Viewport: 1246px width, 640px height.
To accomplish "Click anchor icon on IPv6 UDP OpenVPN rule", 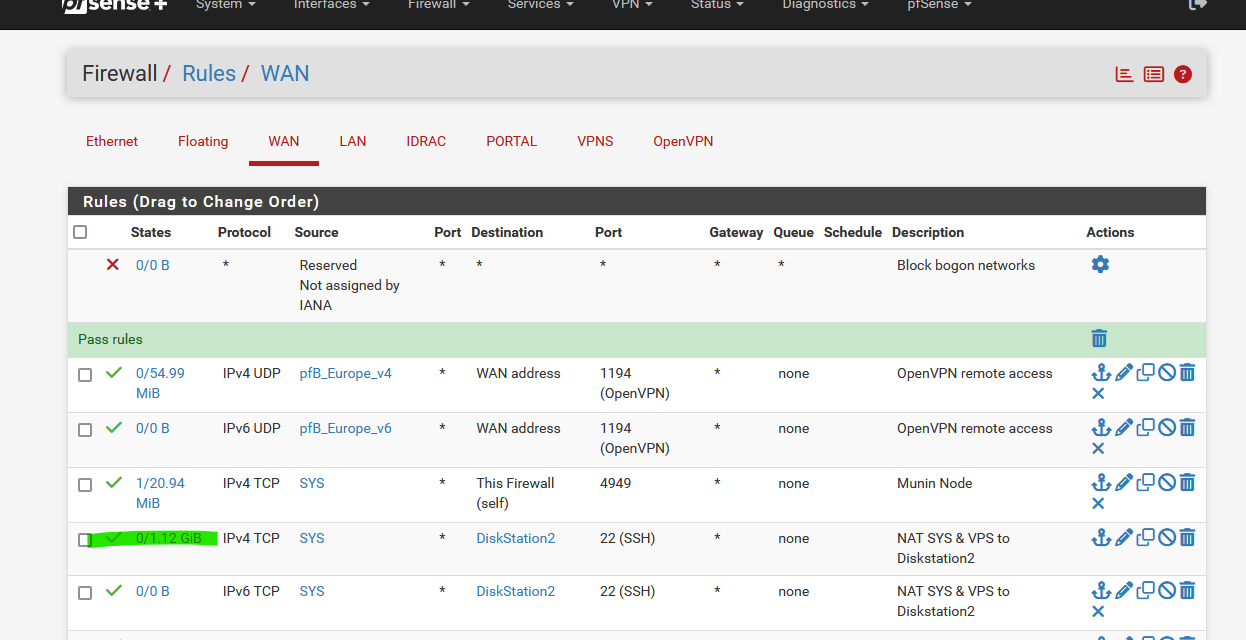I will [x=1100, y=428].
